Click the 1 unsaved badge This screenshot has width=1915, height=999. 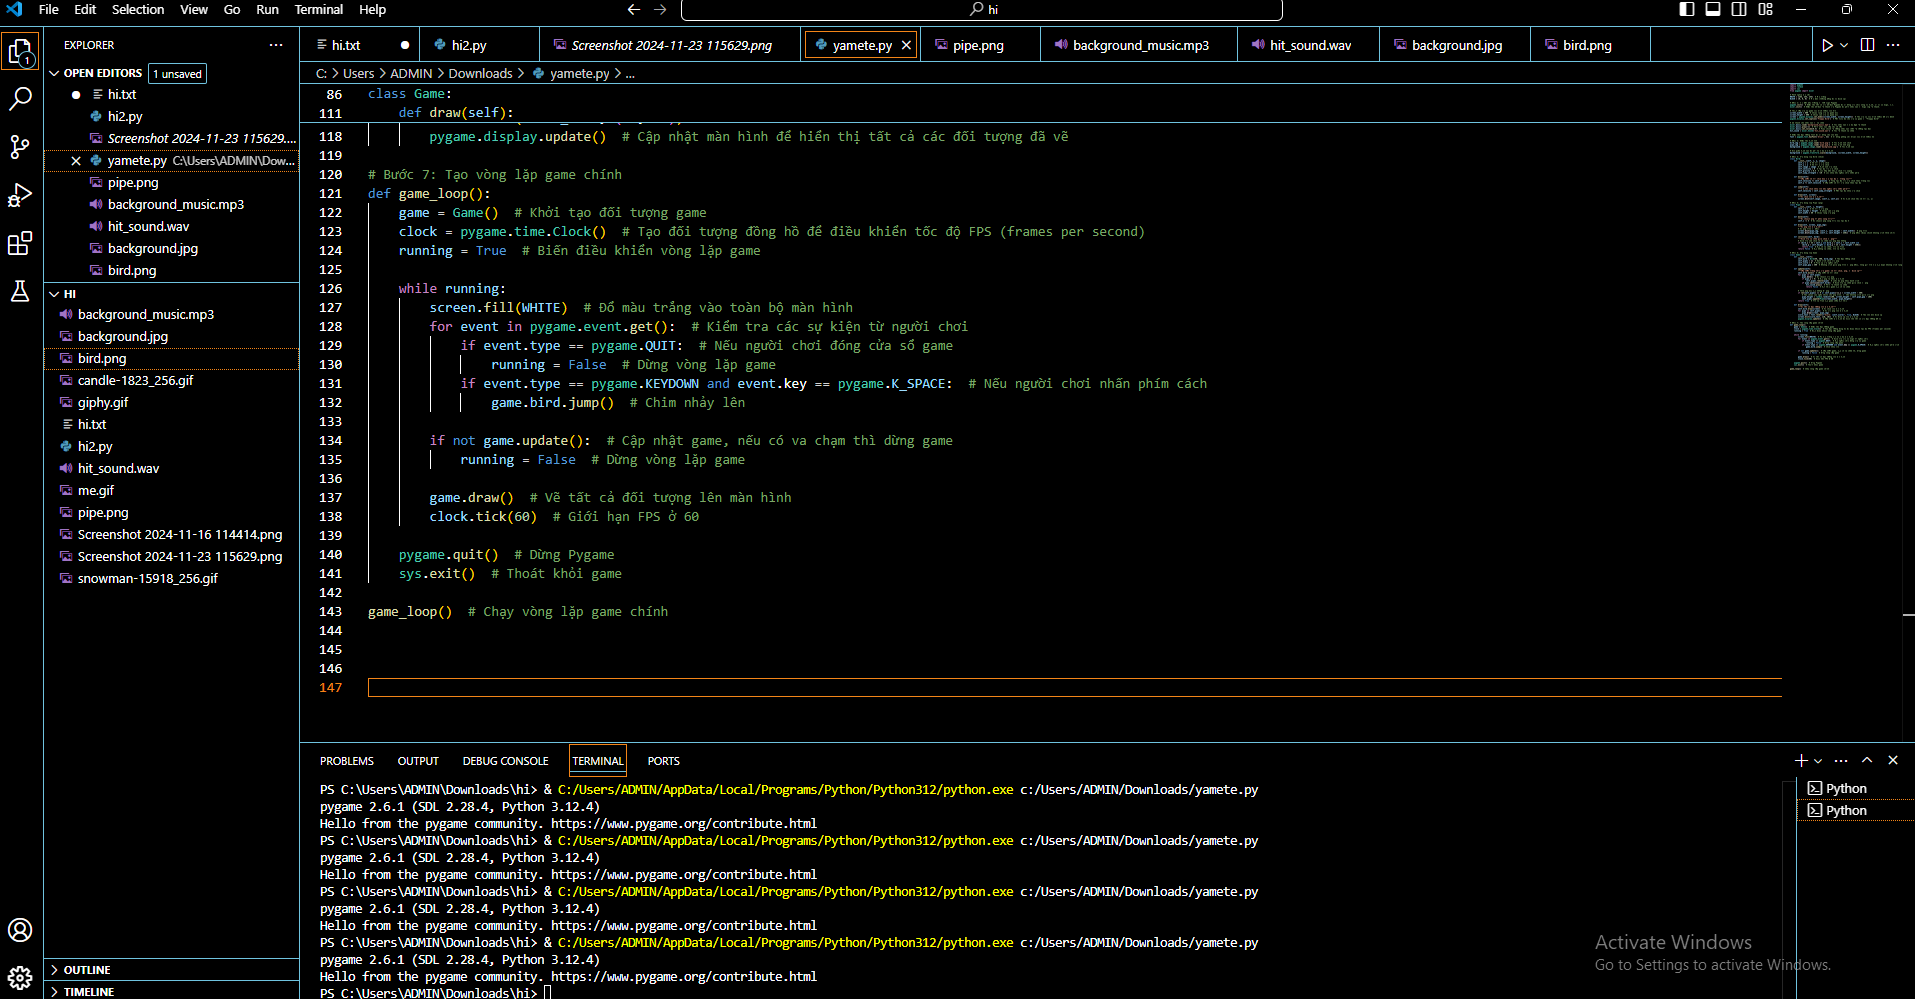click(x=178, y=74)
